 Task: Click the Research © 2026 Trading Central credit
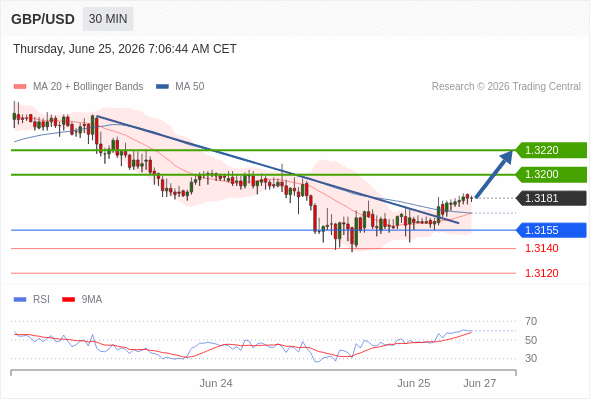(506, 87)
